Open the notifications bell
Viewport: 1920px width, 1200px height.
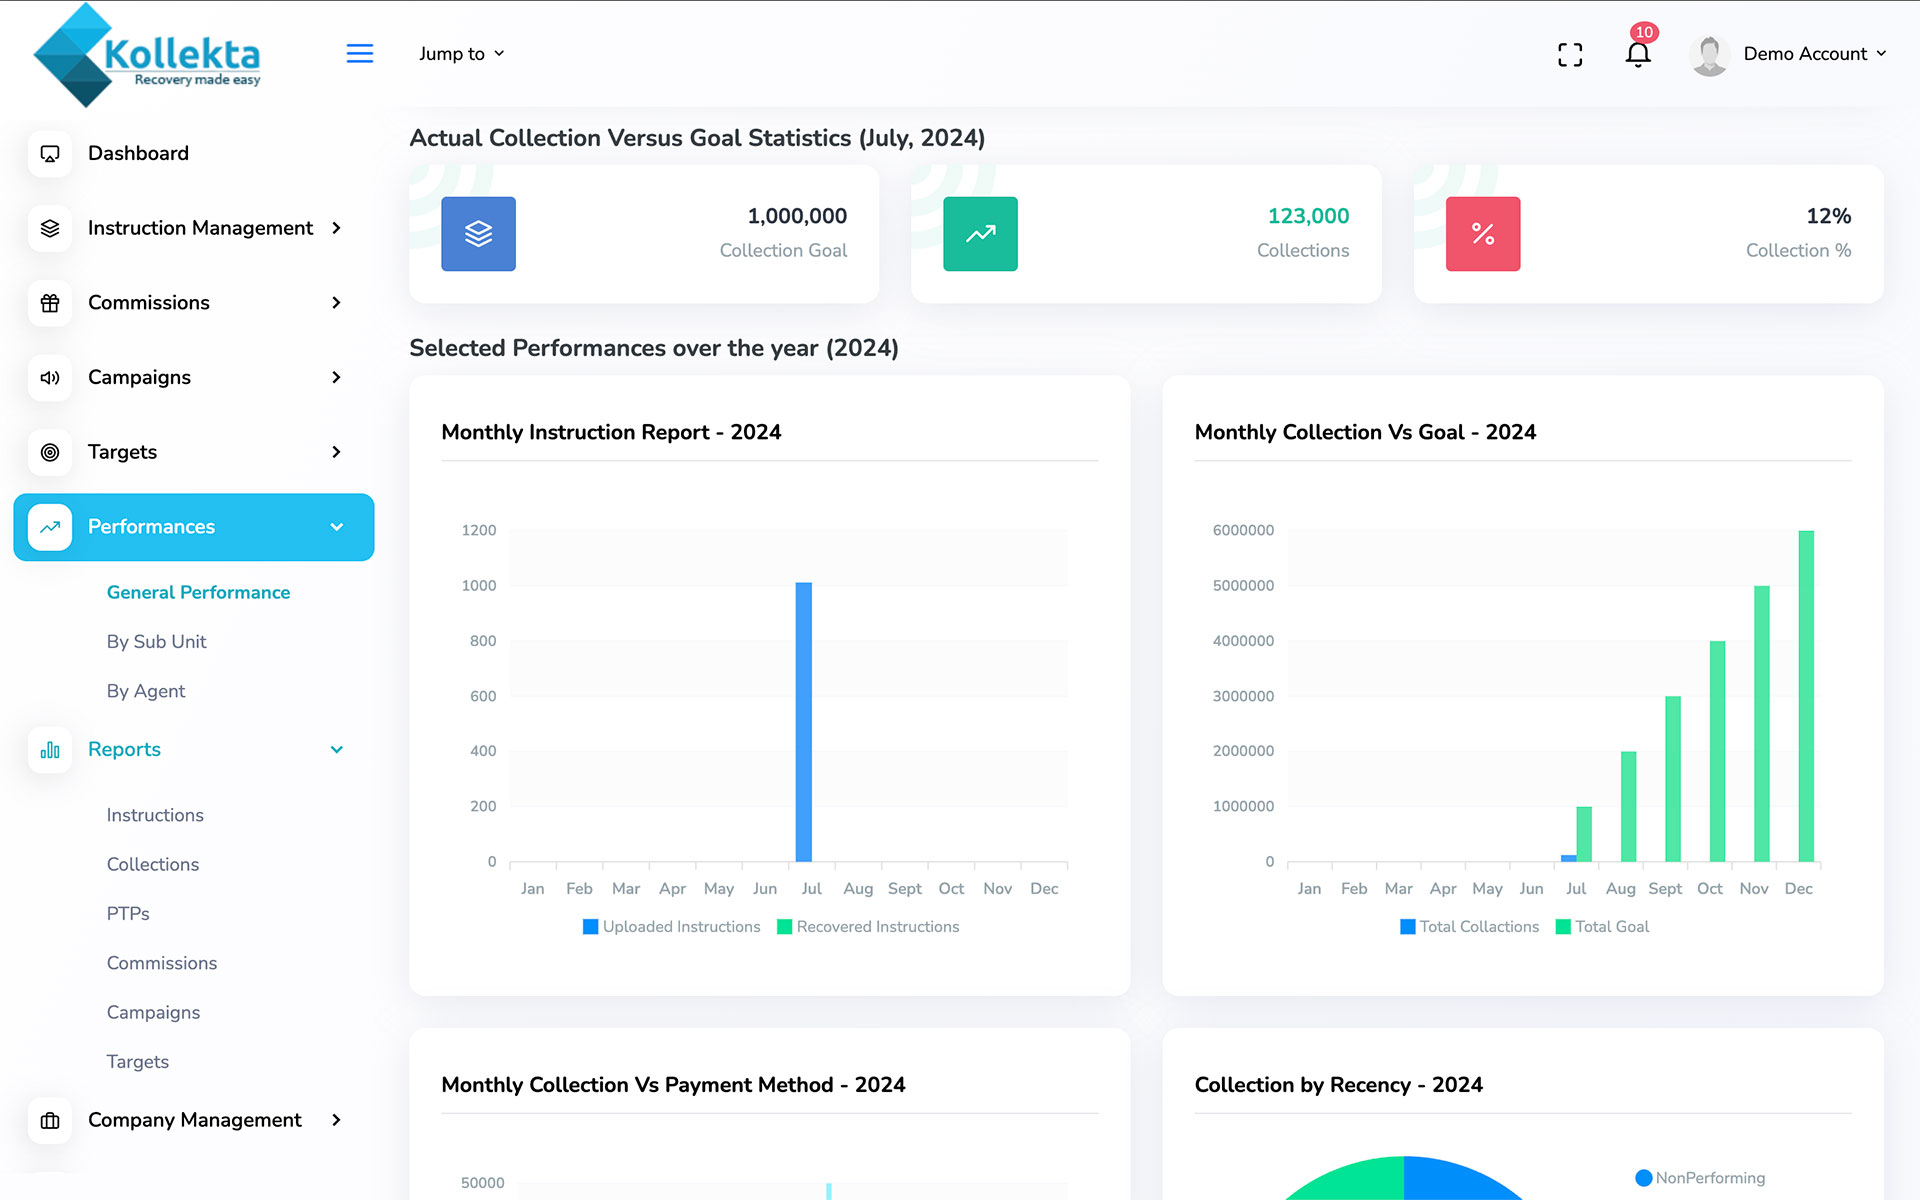coord(1638,54)
